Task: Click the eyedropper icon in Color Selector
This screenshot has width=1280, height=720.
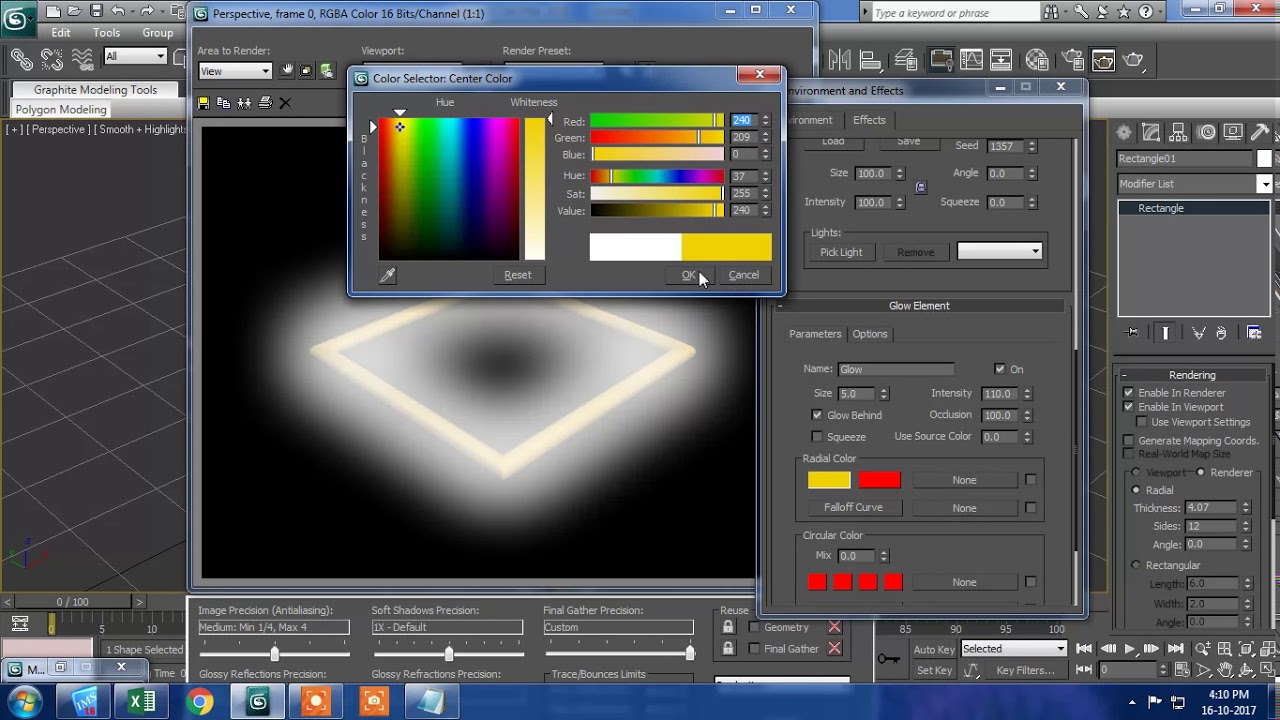Action: pos(387,275)
